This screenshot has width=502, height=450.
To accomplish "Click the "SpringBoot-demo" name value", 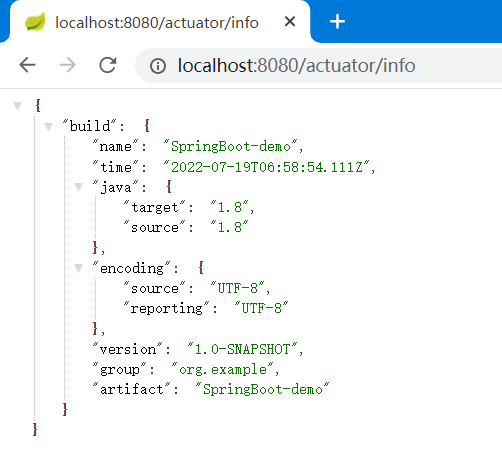I will [230, 146].
